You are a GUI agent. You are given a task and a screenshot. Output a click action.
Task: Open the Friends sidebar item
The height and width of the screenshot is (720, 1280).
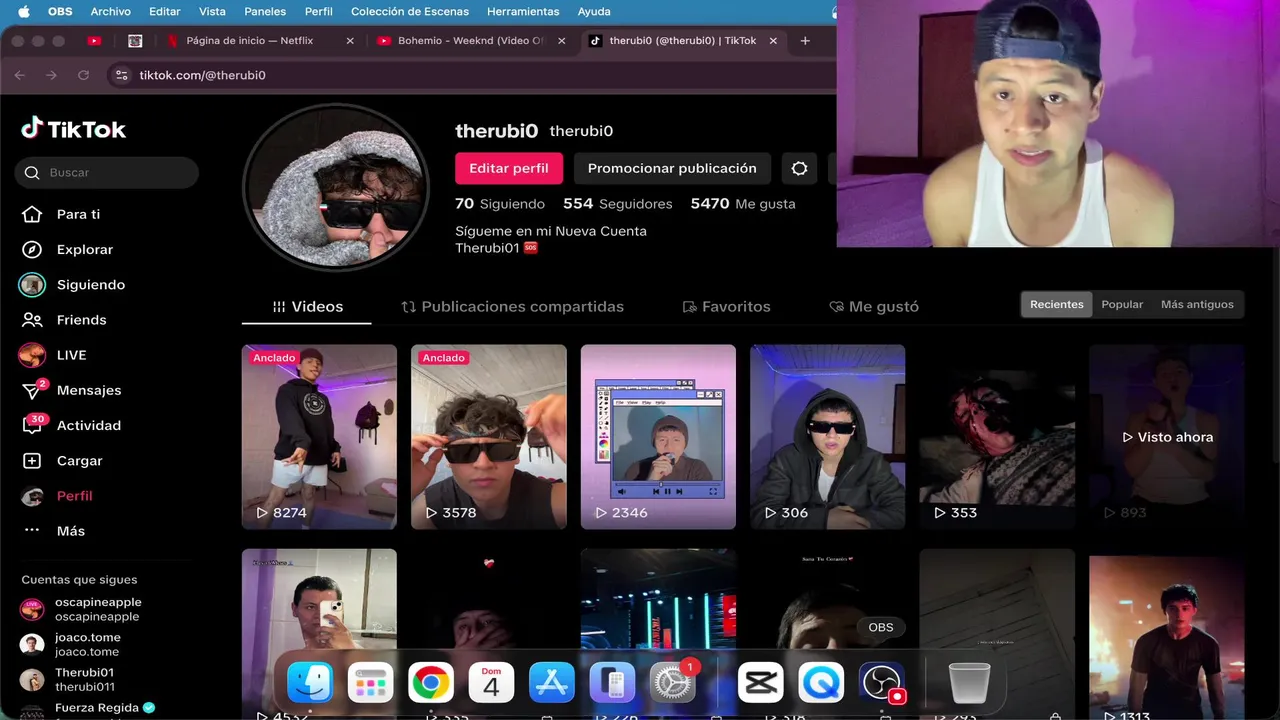[64, 320]
